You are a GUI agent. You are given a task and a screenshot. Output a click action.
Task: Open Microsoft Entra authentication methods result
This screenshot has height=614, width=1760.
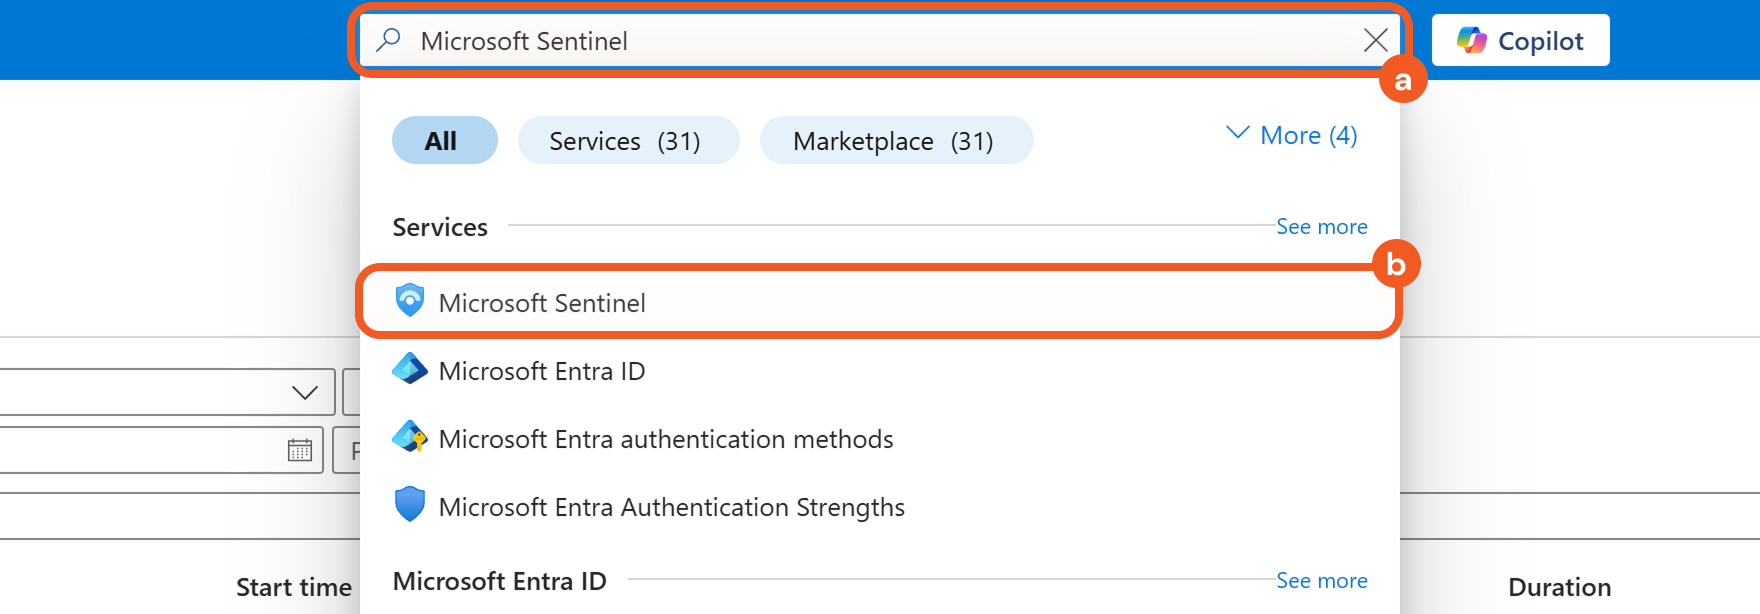click(665, 439)
